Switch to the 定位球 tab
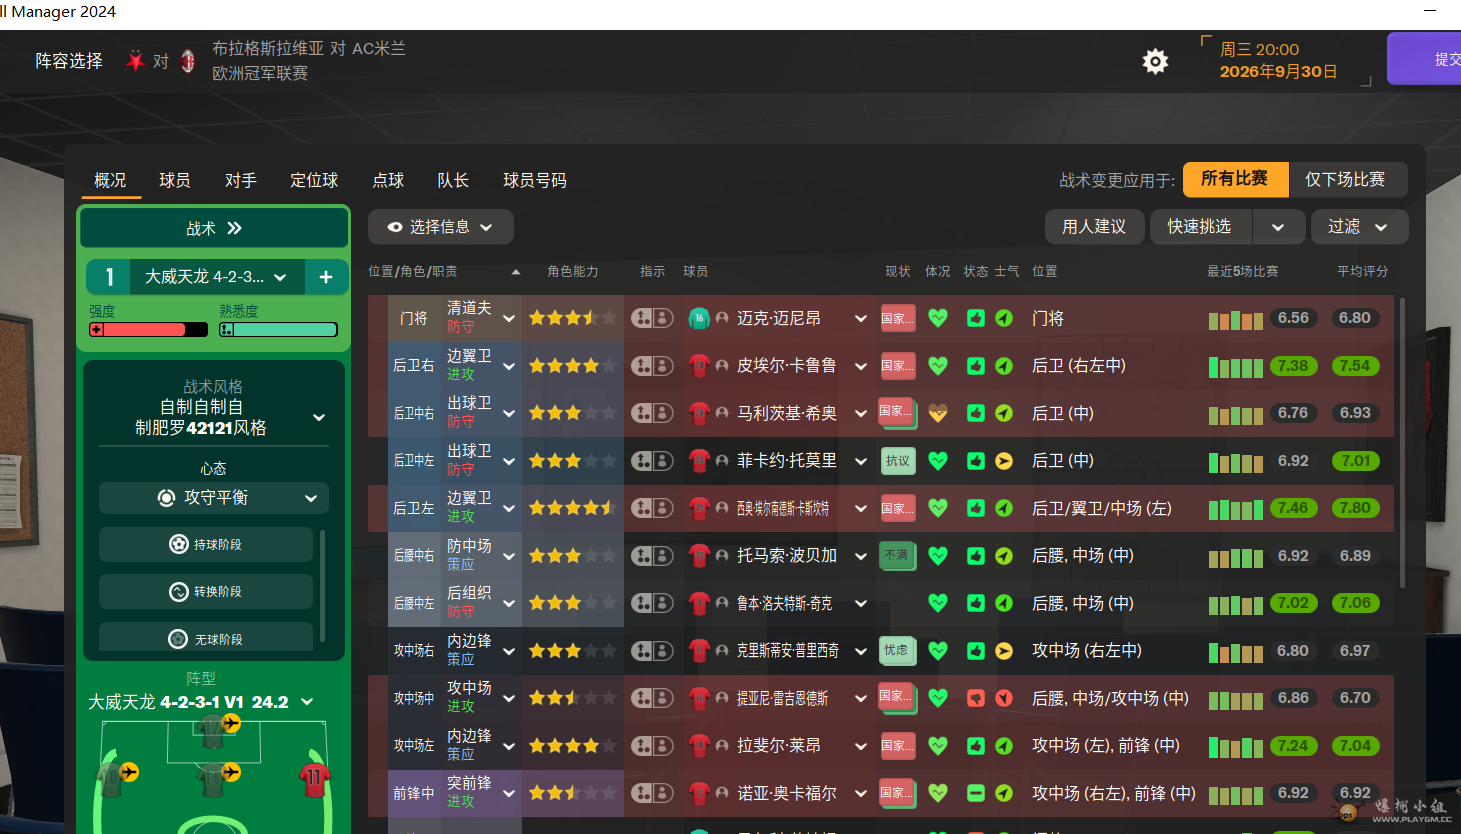The height and width of the screenshot is (834, 1461). tap(314, 180)
